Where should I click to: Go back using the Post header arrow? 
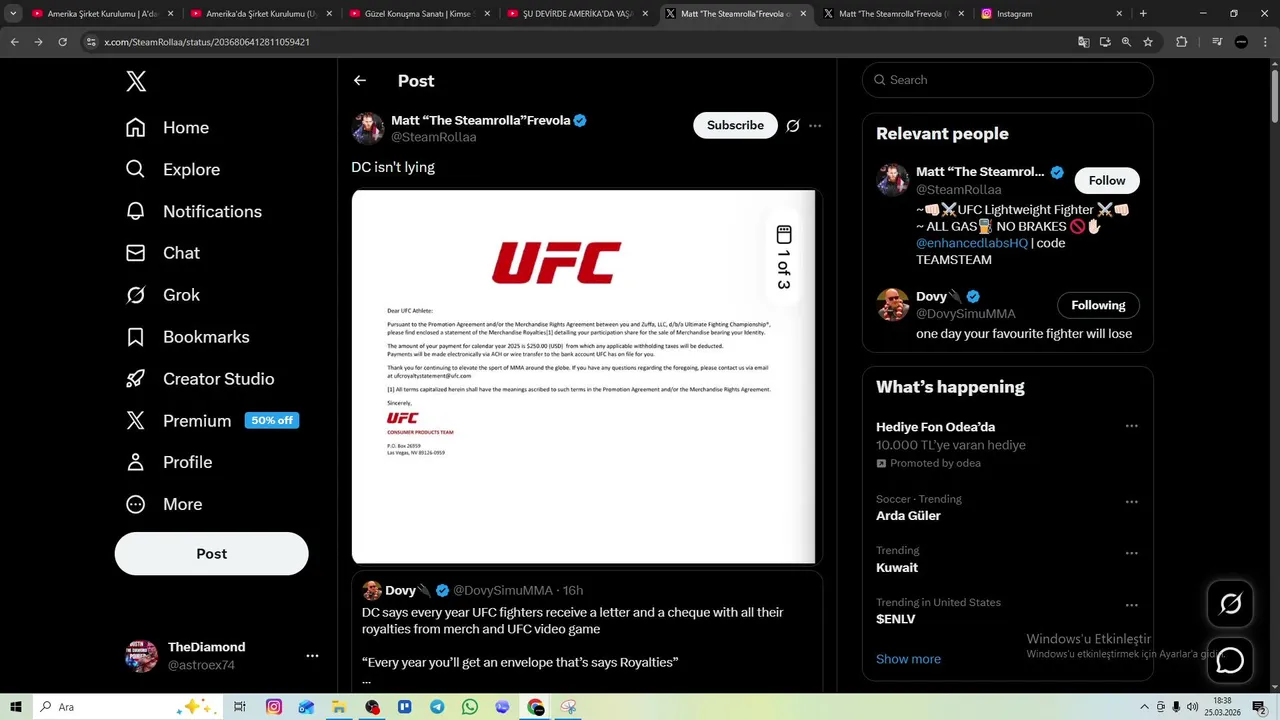(360, 81)
